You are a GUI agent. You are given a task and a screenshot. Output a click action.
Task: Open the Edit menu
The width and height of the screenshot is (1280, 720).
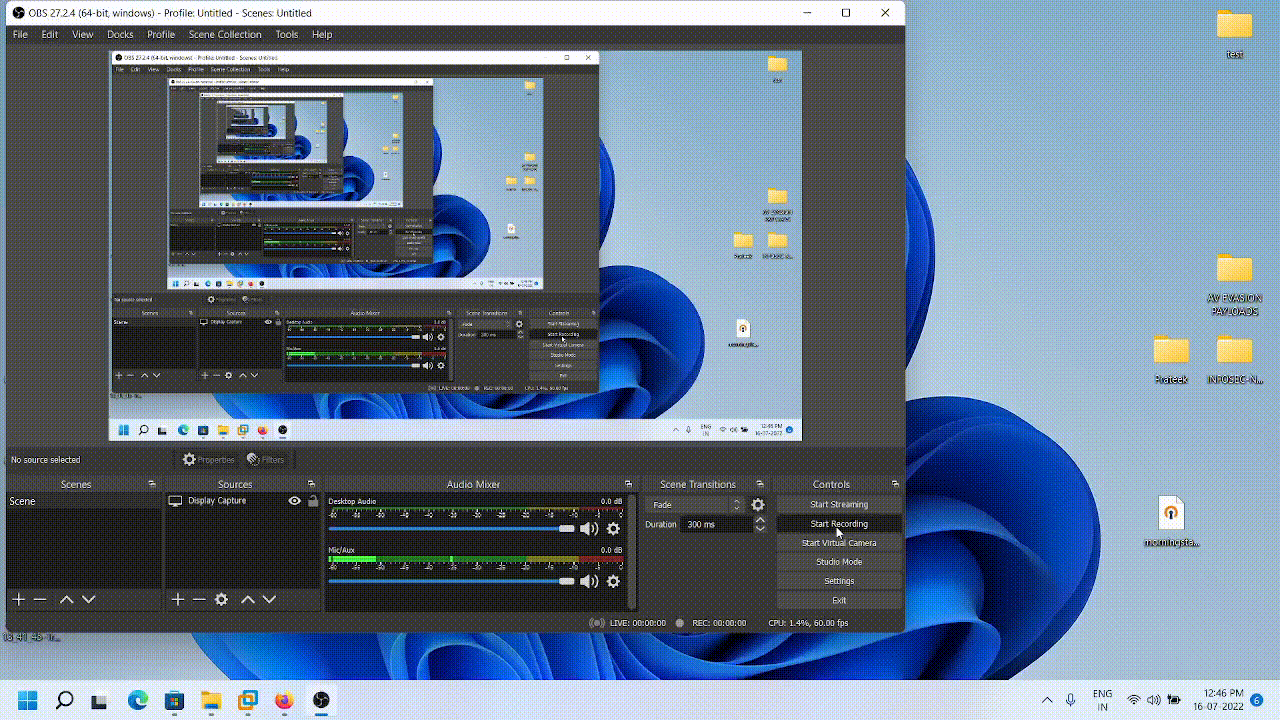50,34
